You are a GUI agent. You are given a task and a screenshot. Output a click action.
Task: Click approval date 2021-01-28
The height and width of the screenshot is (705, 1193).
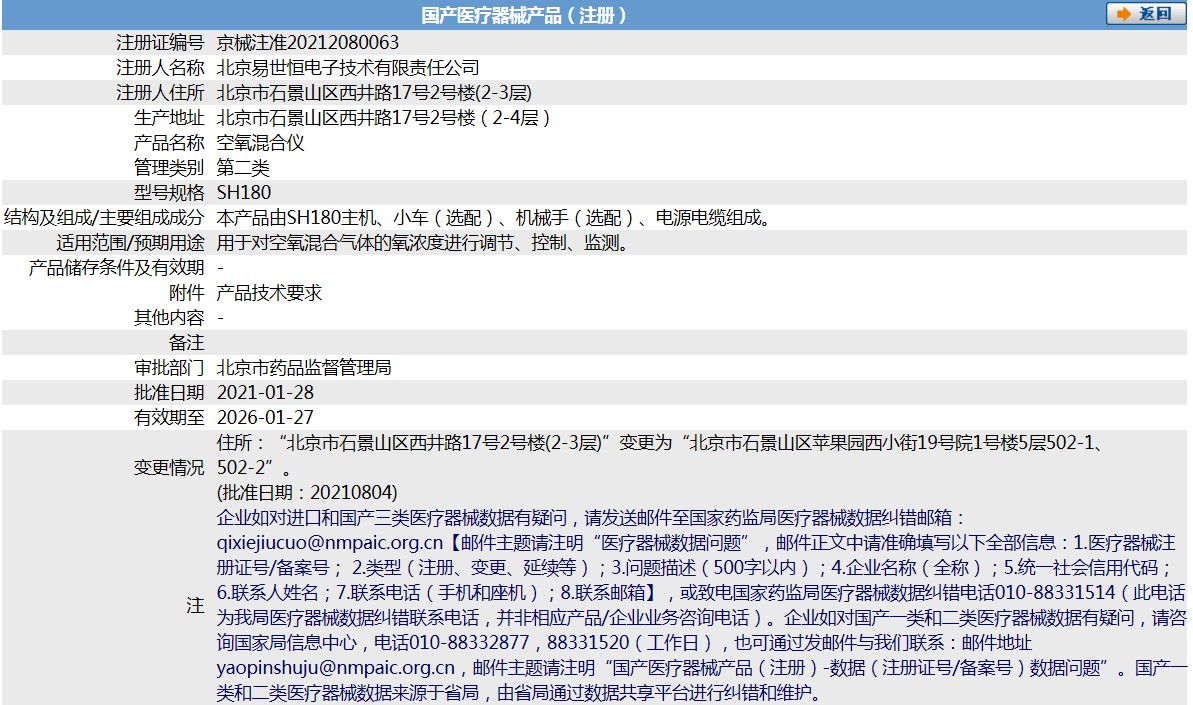point(265,392)
